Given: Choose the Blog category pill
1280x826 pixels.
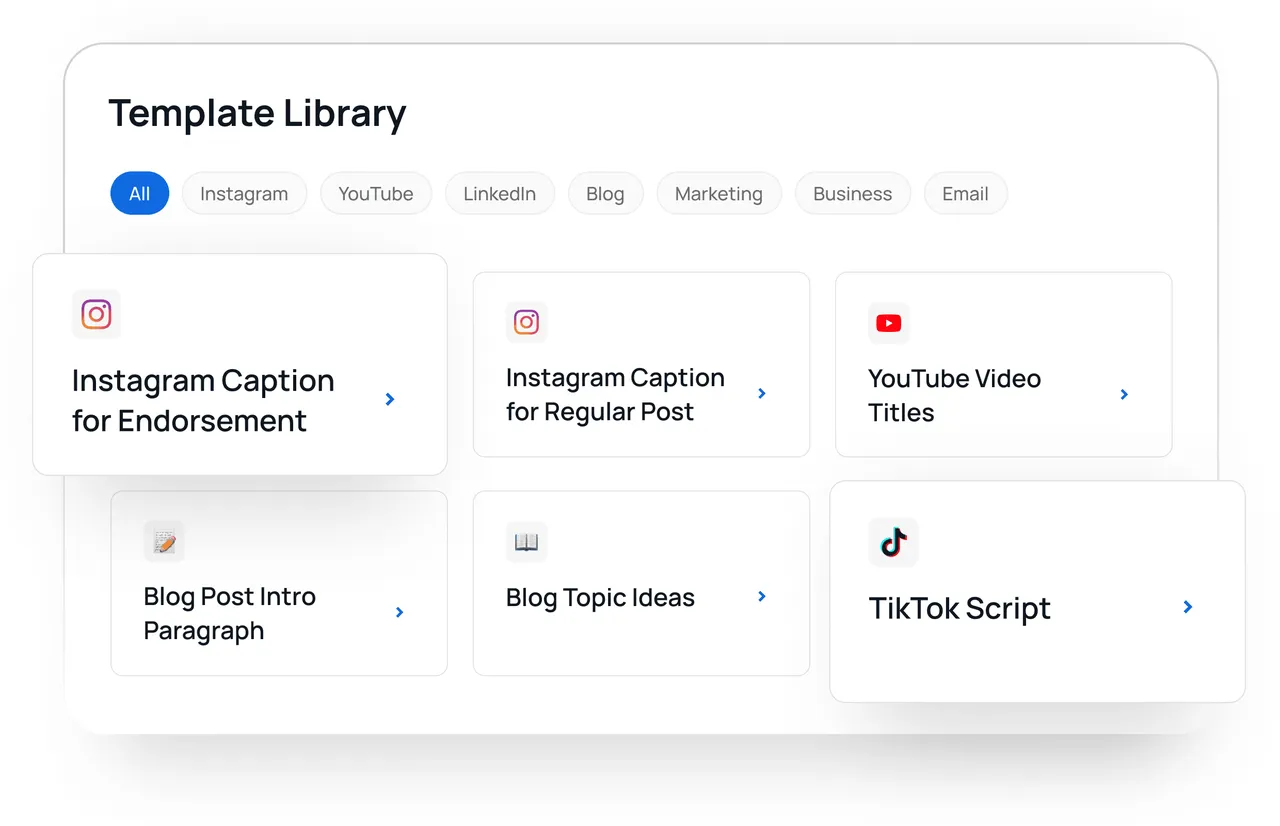Looking at the screenshot, I should [x=605, y=193].
